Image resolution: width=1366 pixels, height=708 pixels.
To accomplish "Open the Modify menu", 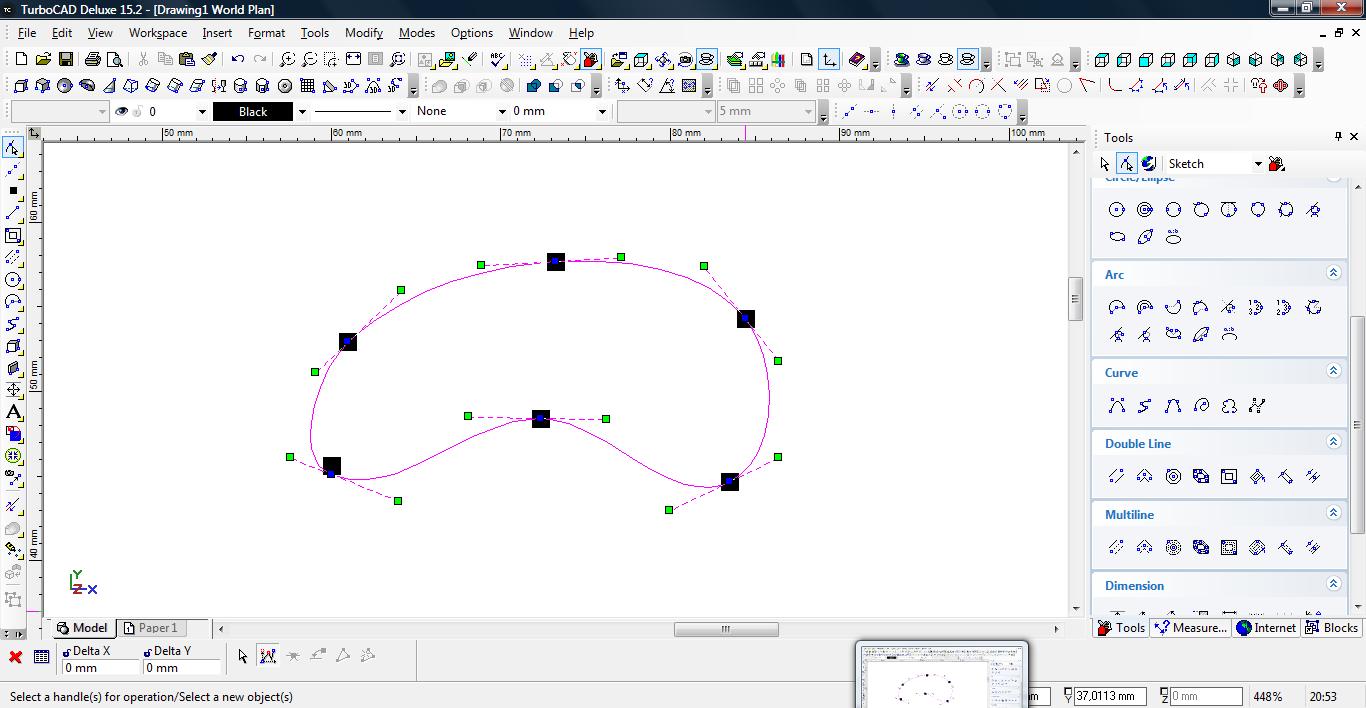I will click(363, 33).
